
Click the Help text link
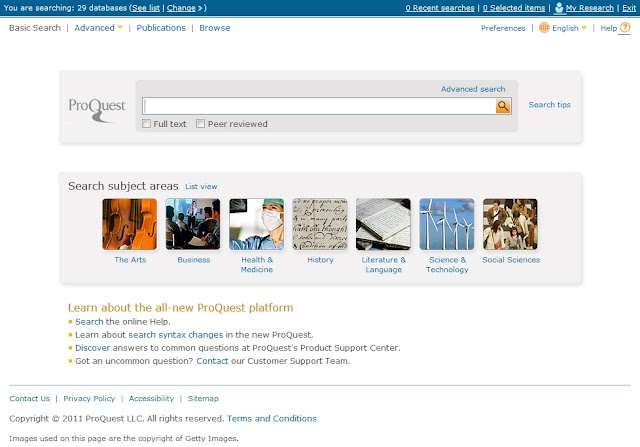point(608,28)
